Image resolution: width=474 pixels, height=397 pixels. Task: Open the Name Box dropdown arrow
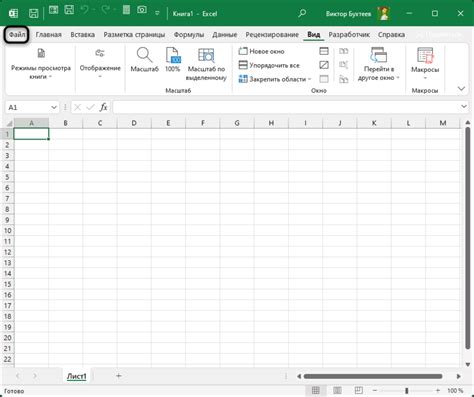(54, 107)
